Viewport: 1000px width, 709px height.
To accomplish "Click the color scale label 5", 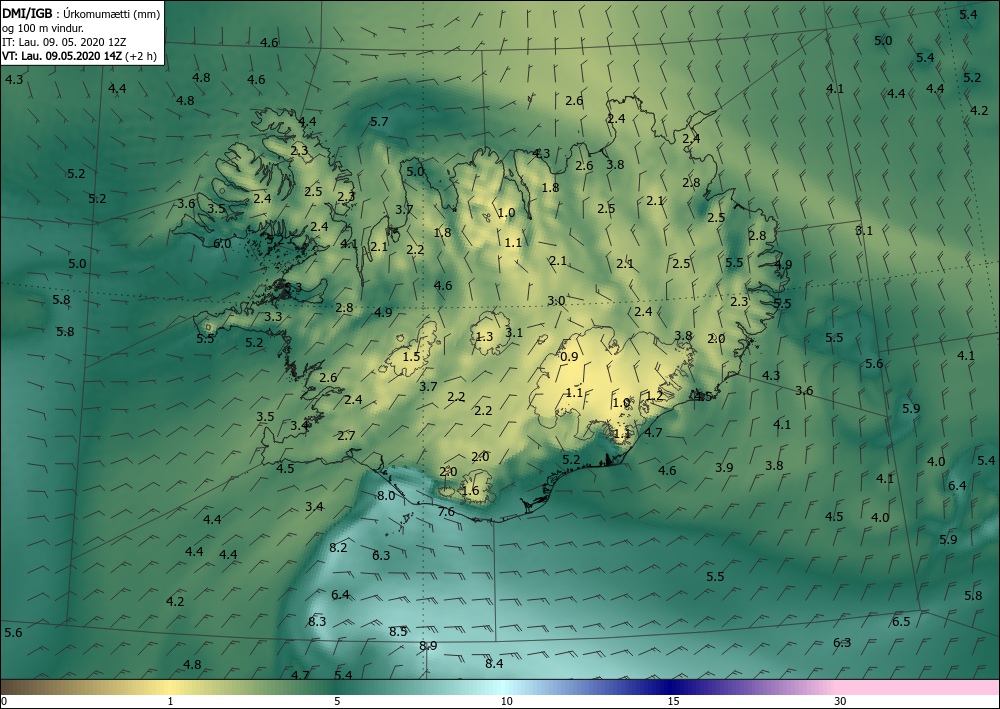I will [x=337, y=701].
